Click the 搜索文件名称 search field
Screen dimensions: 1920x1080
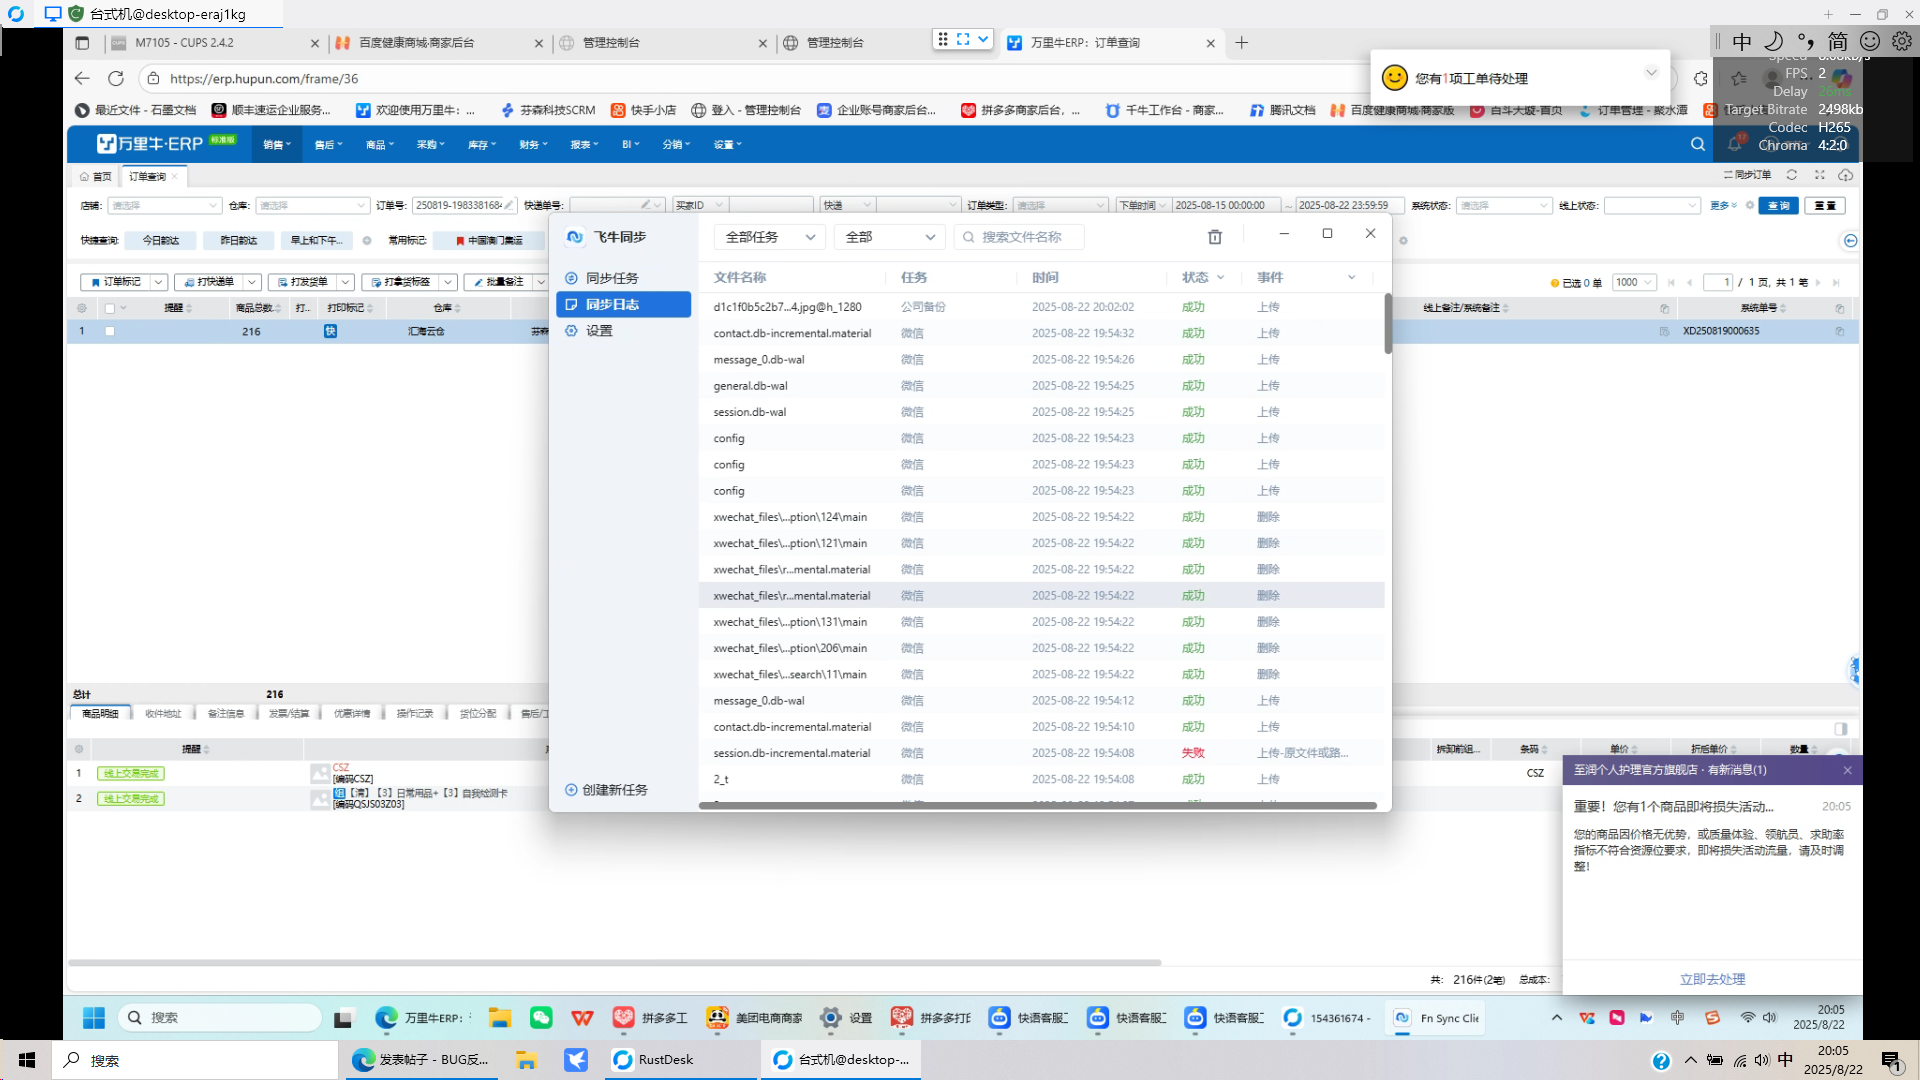point(1019,237)
